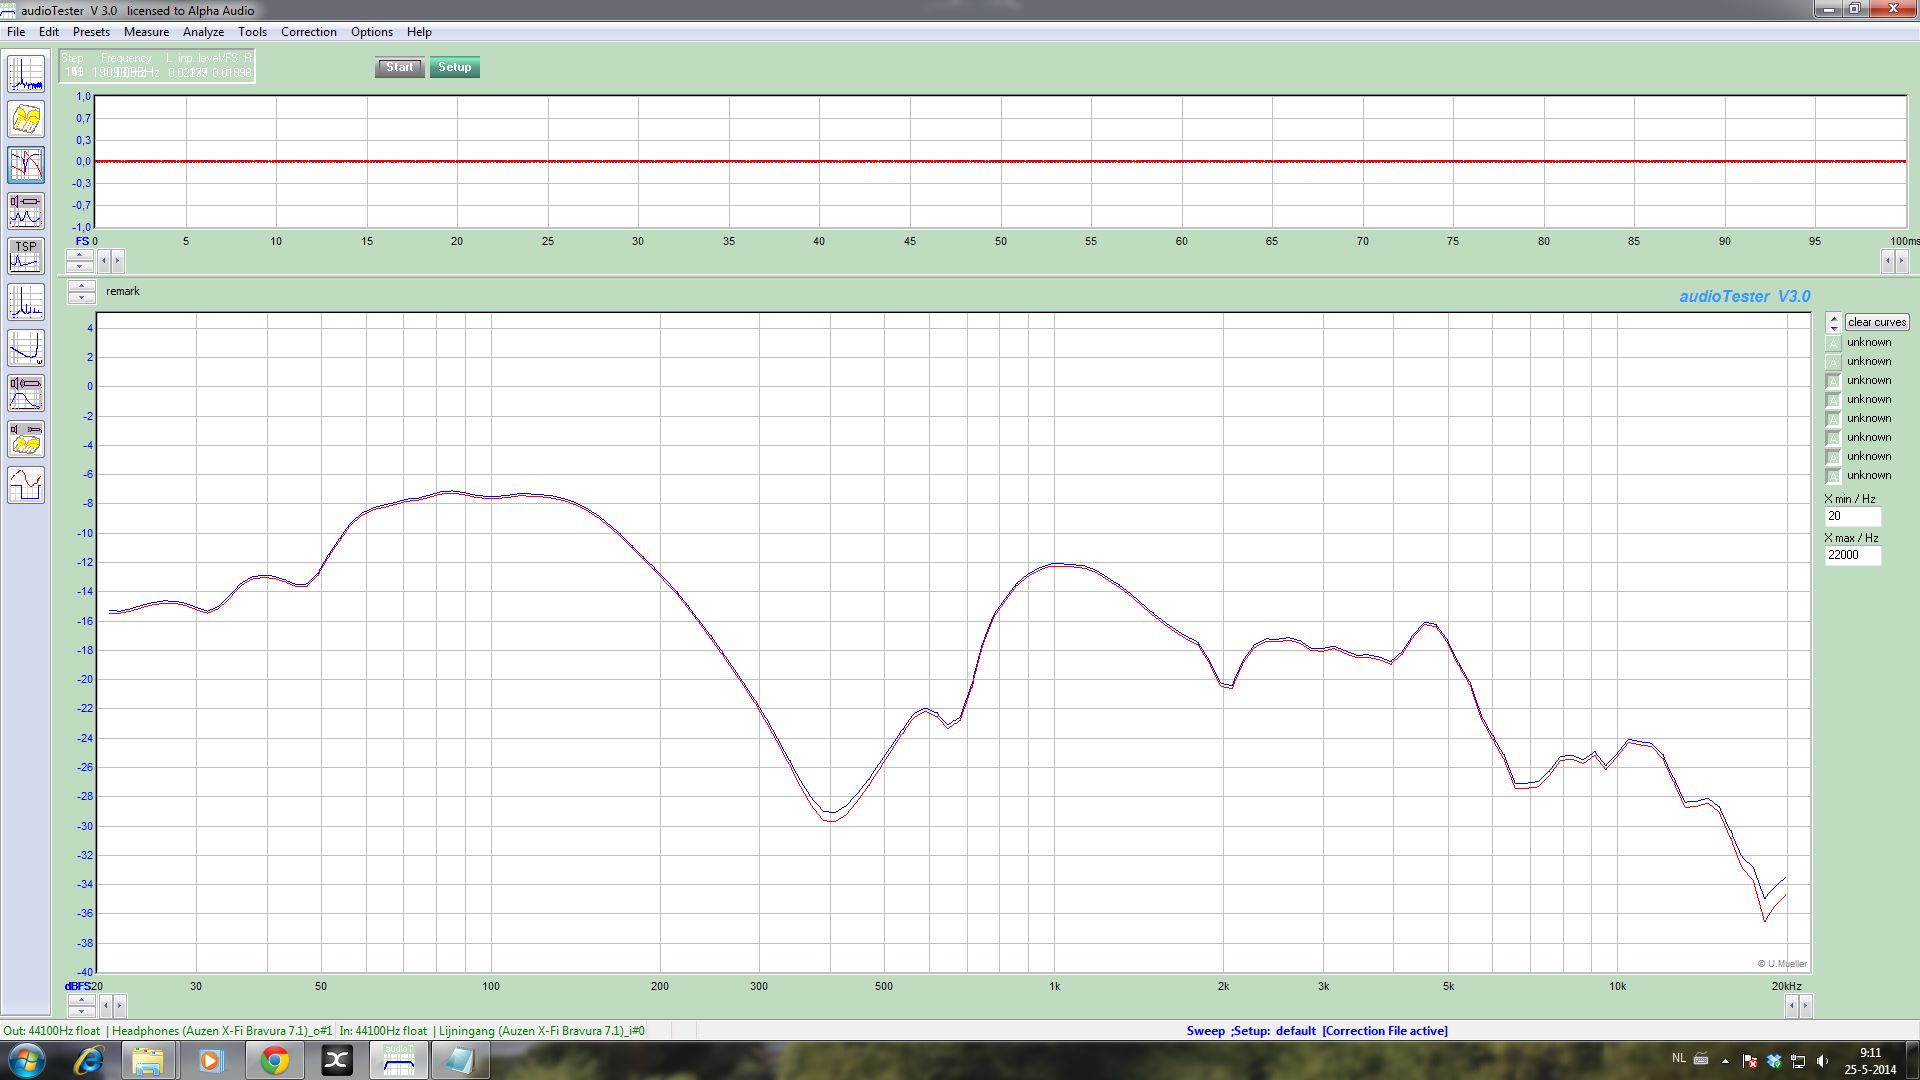
Task: Toggle the seventh 'unknown' curve A button
Action: coord(1833,457)
